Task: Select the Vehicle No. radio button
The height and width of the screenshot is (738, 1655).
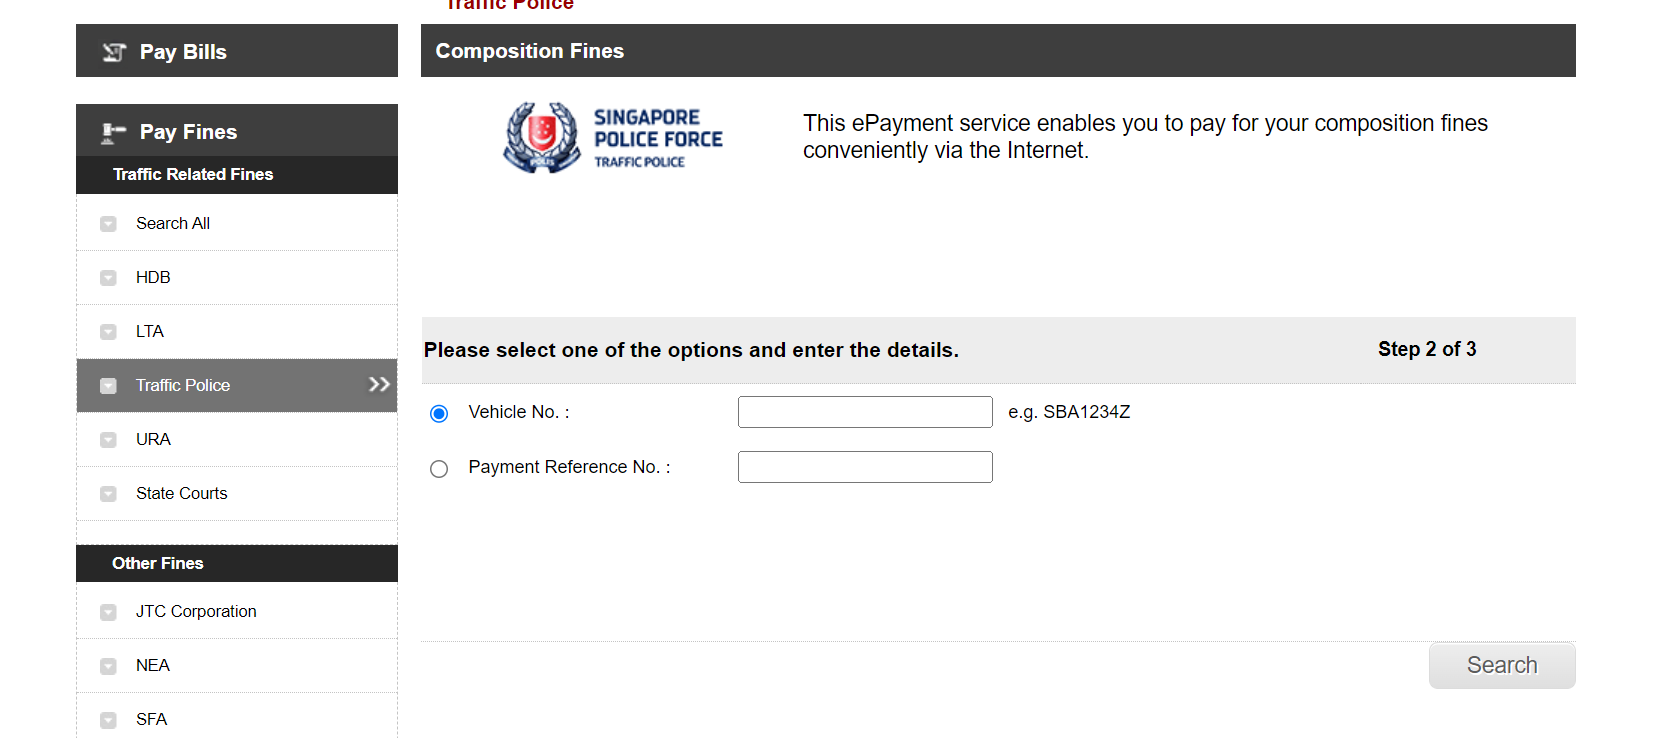Action: click(x=439, y=414)
